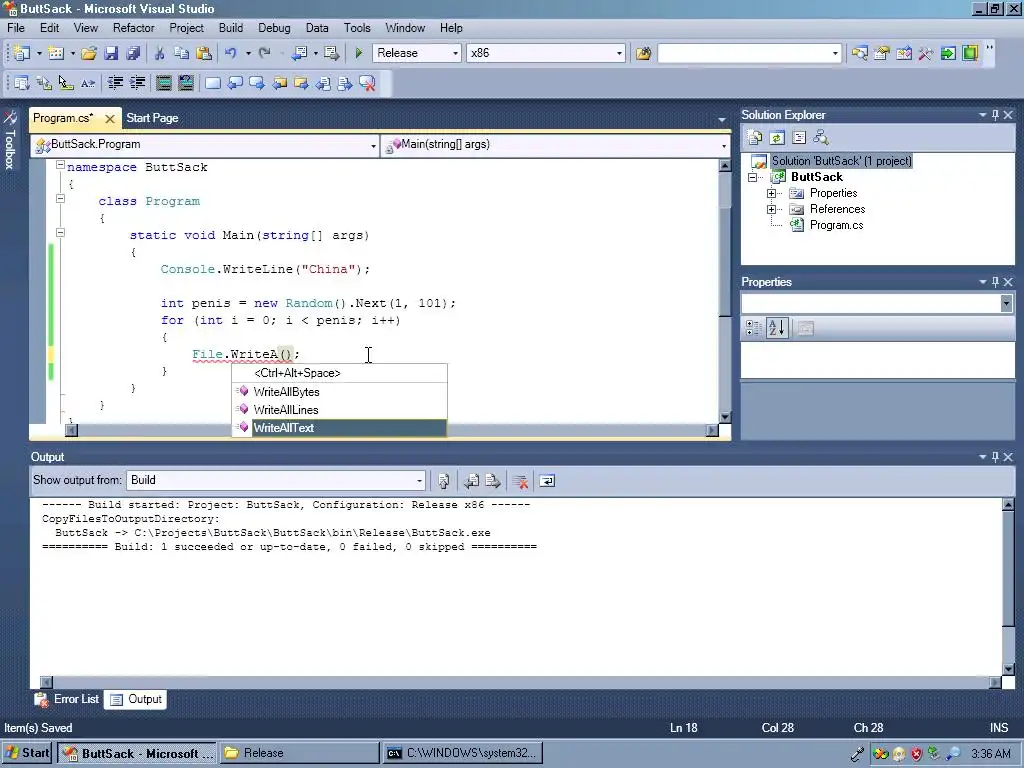Image resolution: width=1024 pixels, height=768 pixels.
Task: Clear all bookmarks with the red X icon
Action: [x=368, y=83]
